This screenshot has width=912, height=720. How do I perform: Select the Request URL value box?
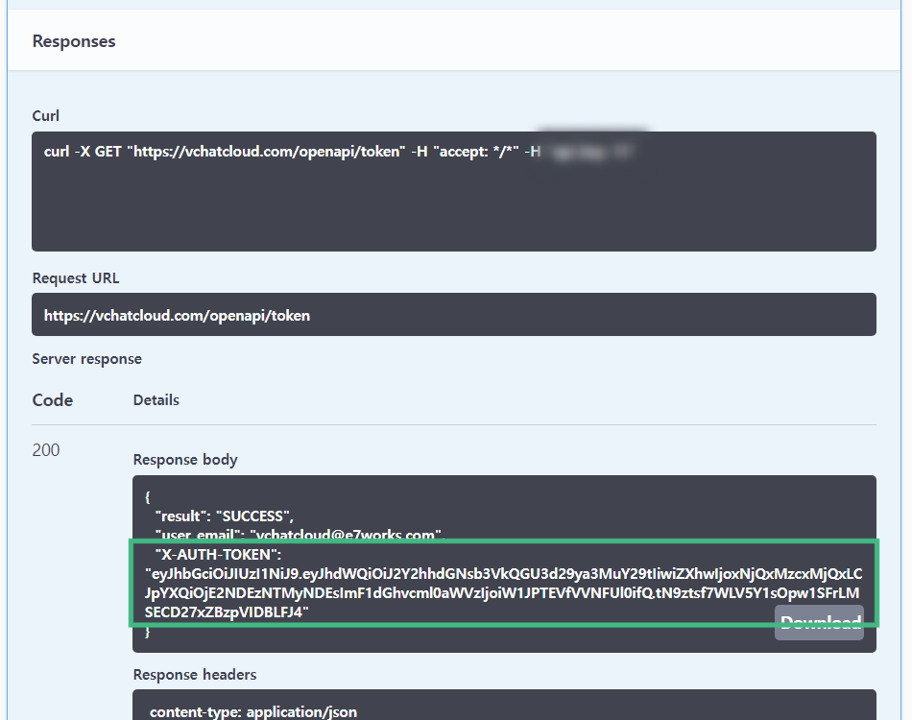(453, 315)
